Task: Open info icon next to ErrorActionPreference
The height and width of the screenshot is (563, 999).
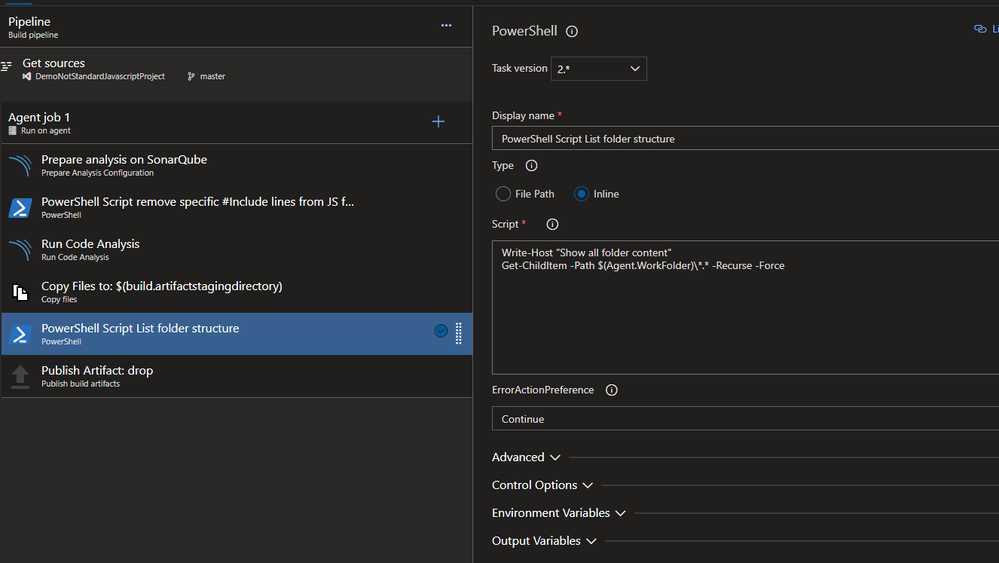Action: click(612, 390)
